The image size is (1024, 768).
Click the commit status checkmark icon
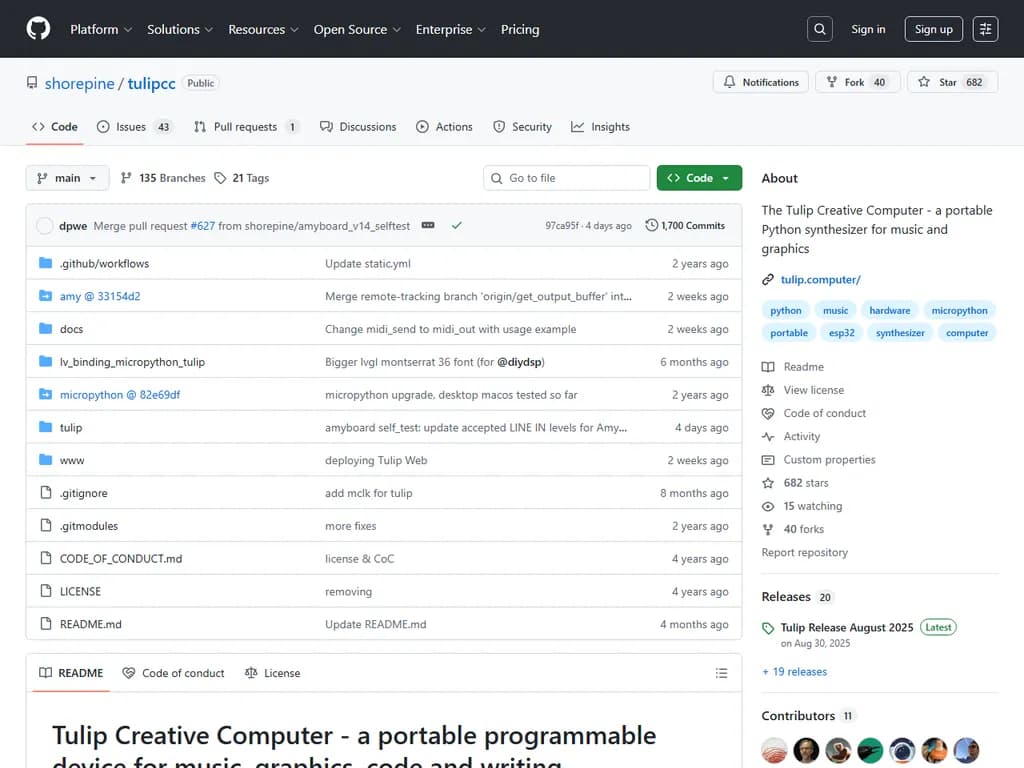[456, 226]
